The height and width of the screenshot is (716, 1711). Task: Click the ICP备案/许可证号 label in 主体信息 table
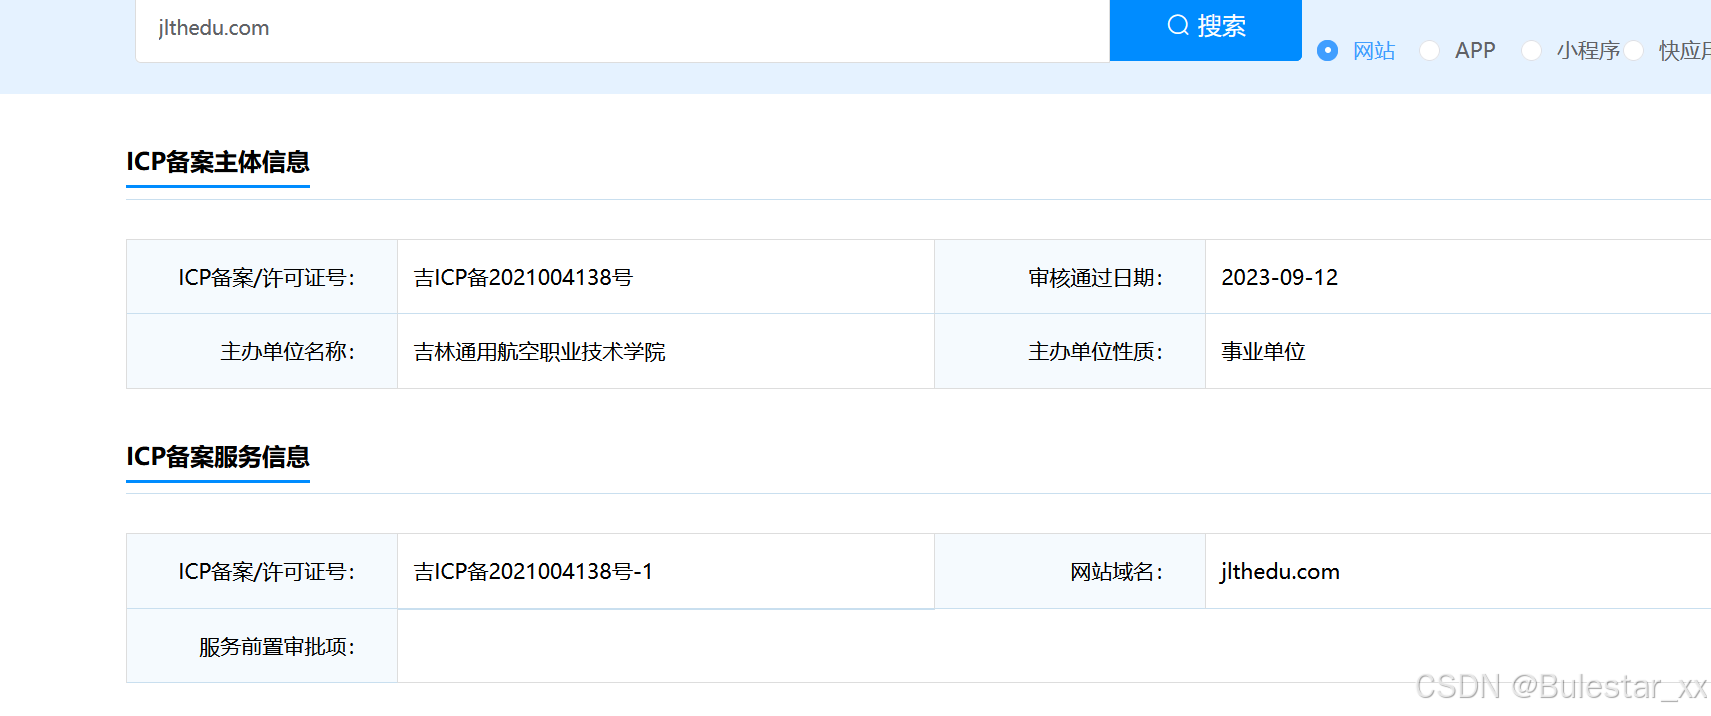tap(262, 277)
